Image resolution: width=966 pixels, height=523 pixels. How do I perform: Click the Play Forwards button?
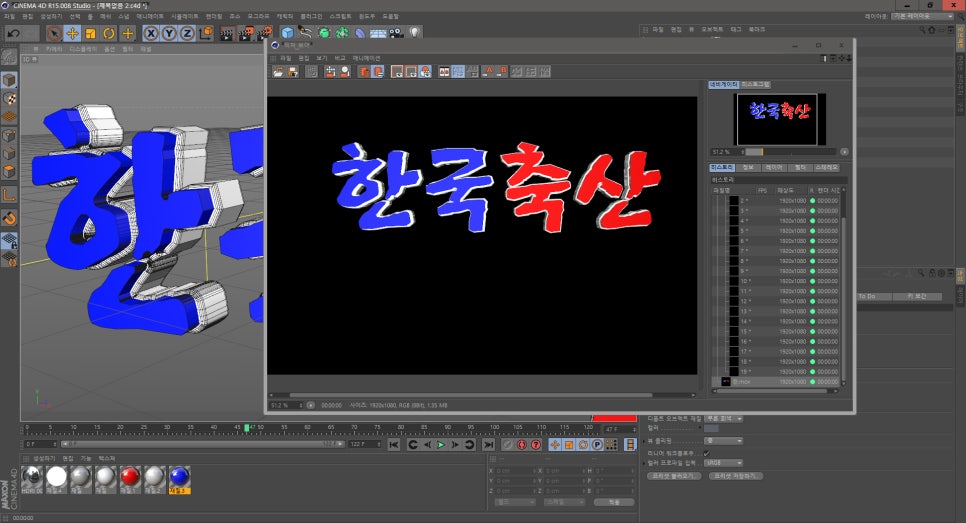click(x=441, y=444)
